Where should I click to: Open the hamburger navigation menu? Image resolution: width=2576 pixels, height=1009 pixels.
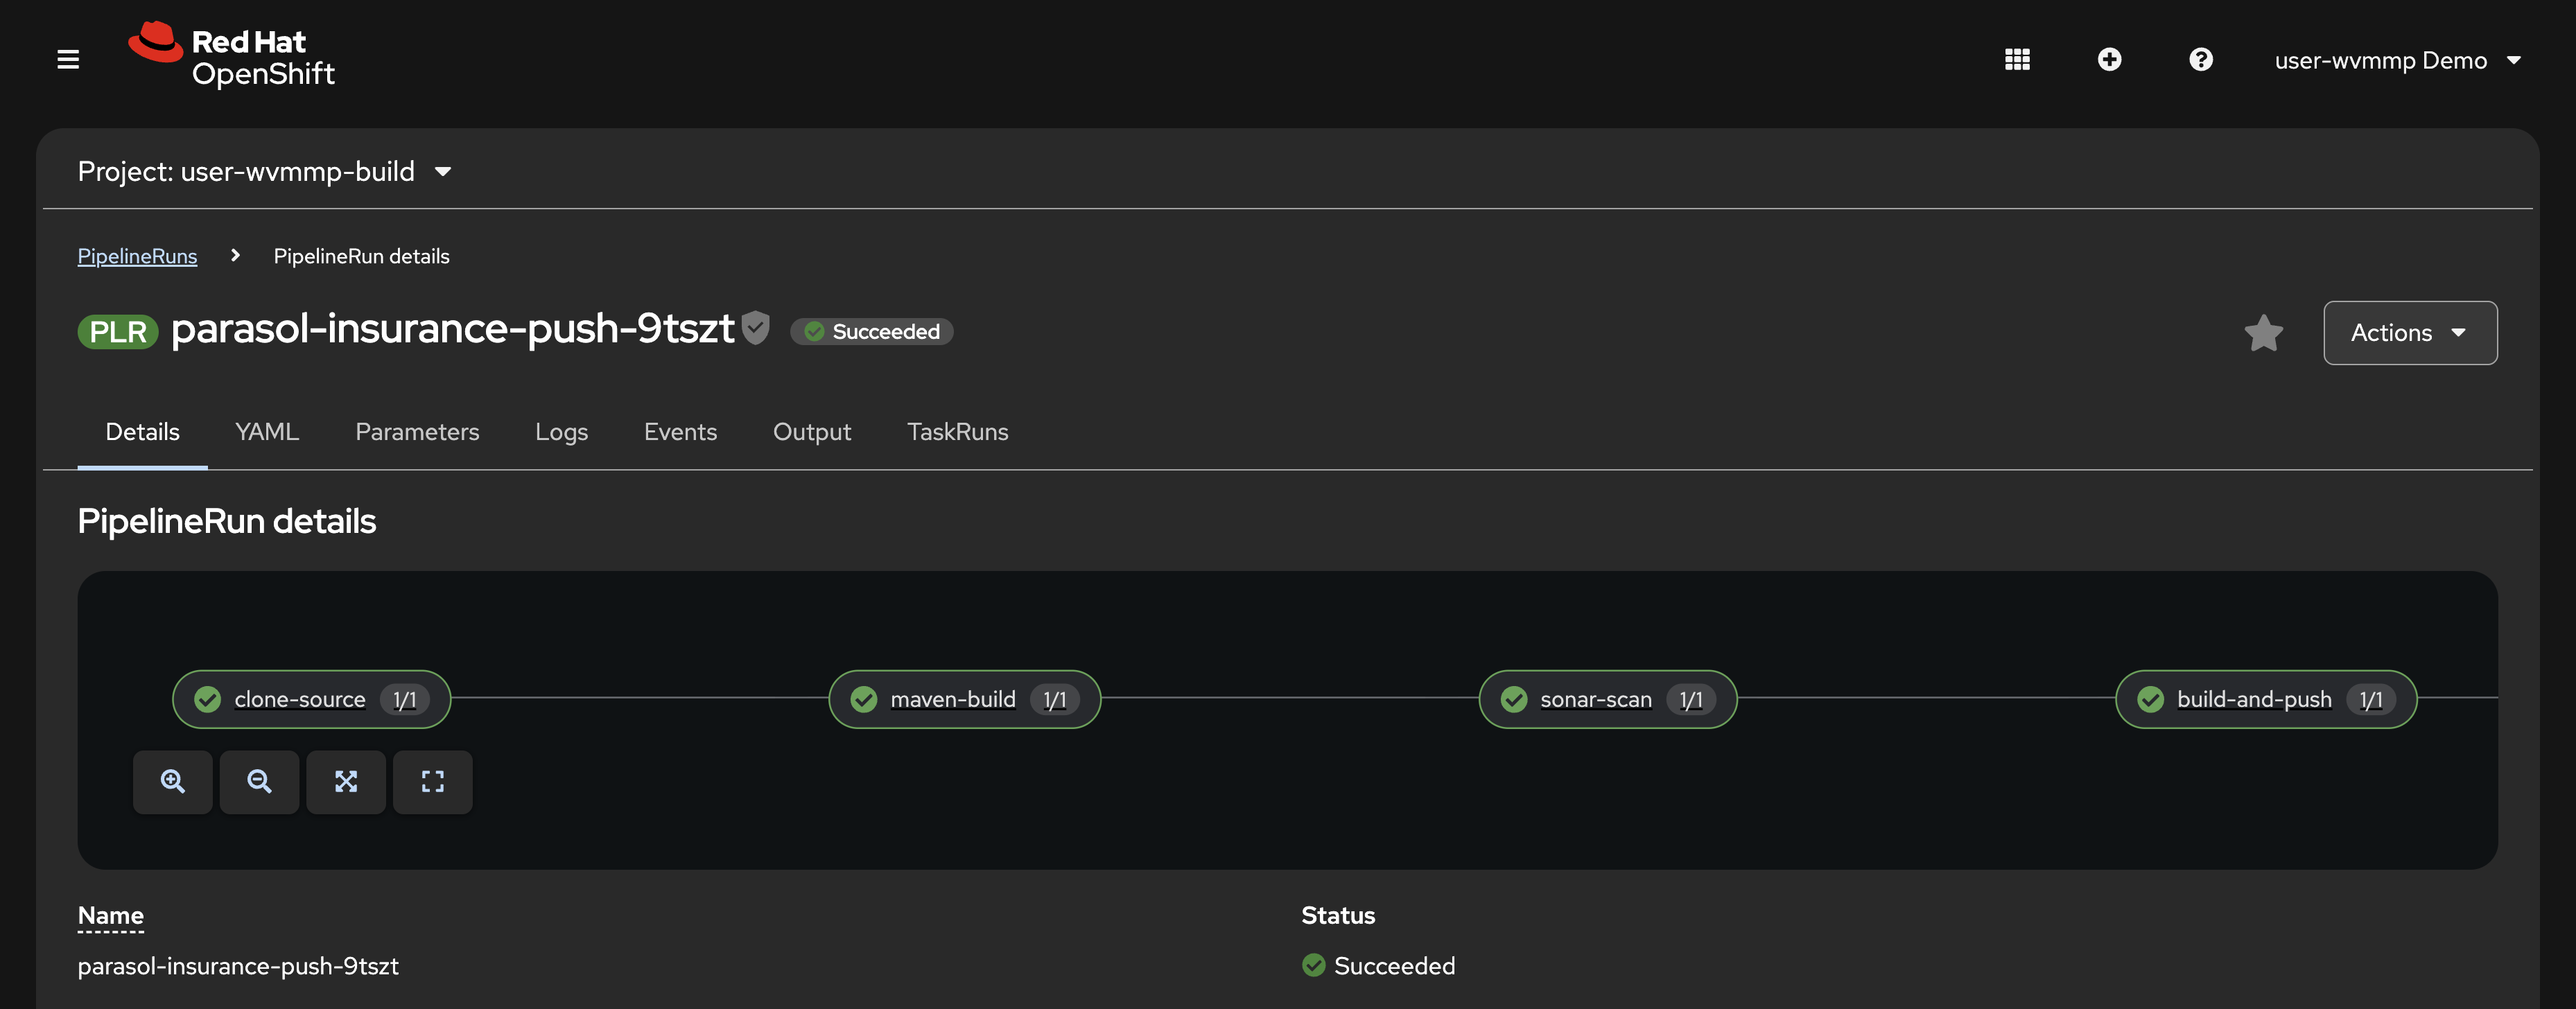click(x=68, y=60)
